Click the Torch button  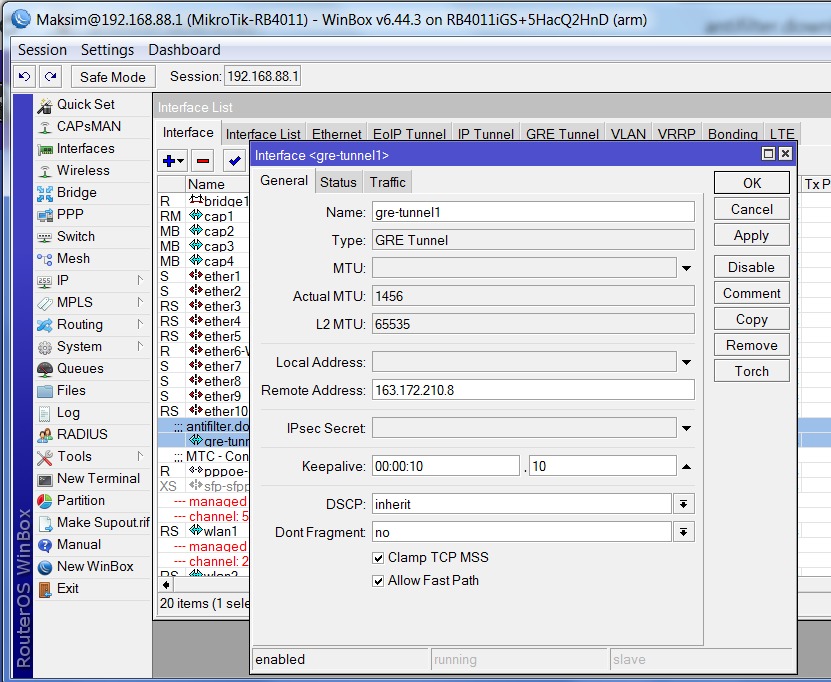tap(752, 371)
